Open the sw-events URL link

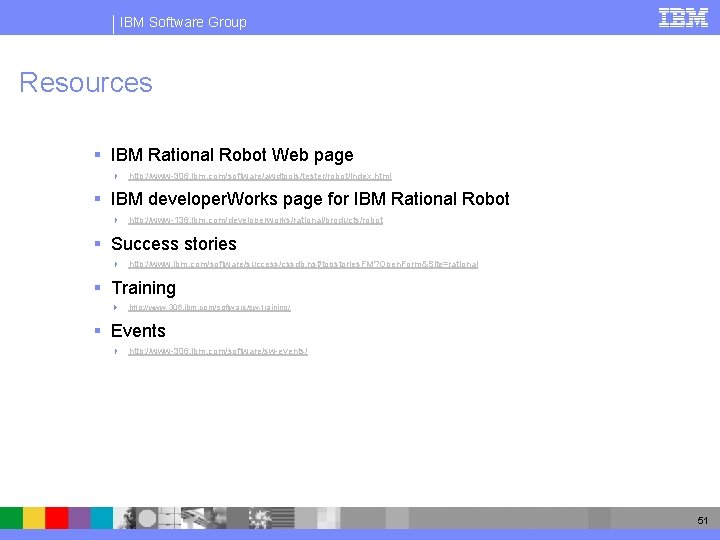click(x=218, y=351)
